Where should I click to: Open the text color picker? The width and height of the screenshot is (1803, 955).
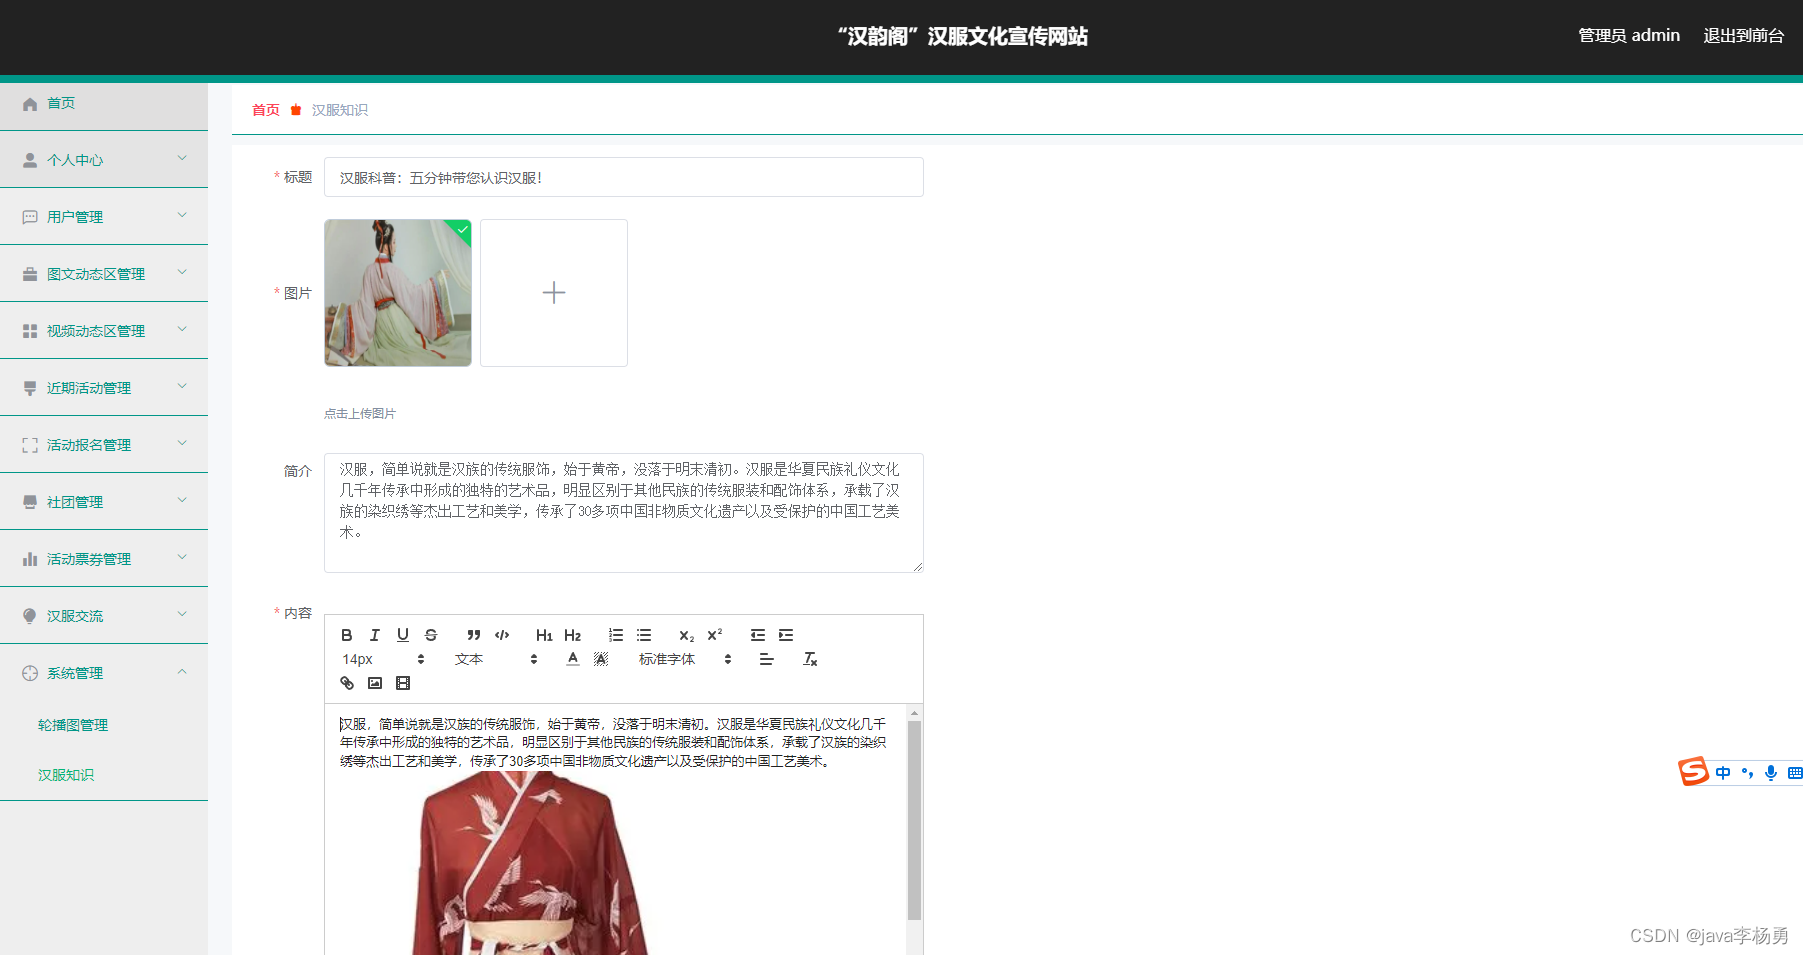point(573,659)
